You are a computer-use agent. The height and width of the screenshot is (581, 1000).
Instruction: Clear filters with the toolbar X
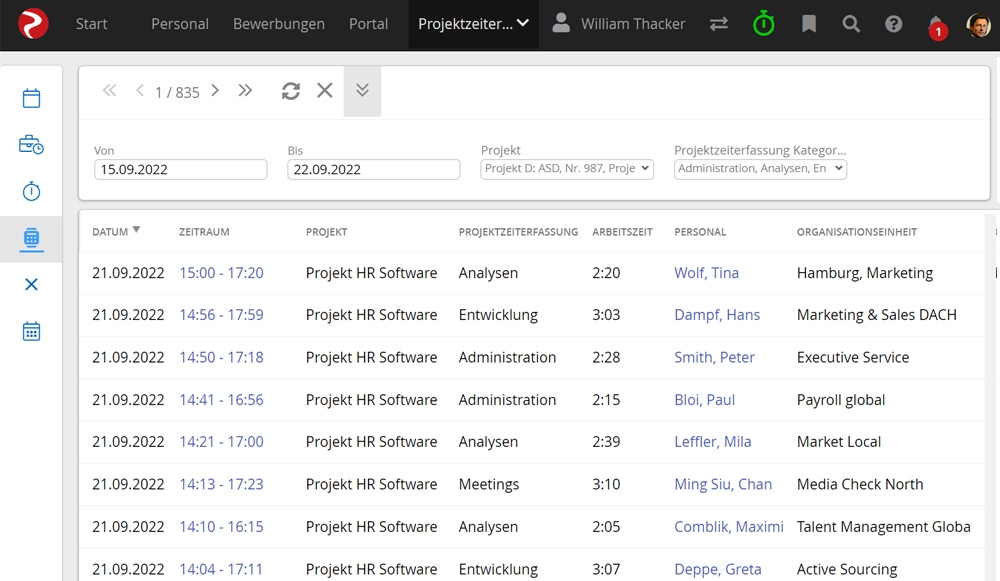click(x=325, y=91)
